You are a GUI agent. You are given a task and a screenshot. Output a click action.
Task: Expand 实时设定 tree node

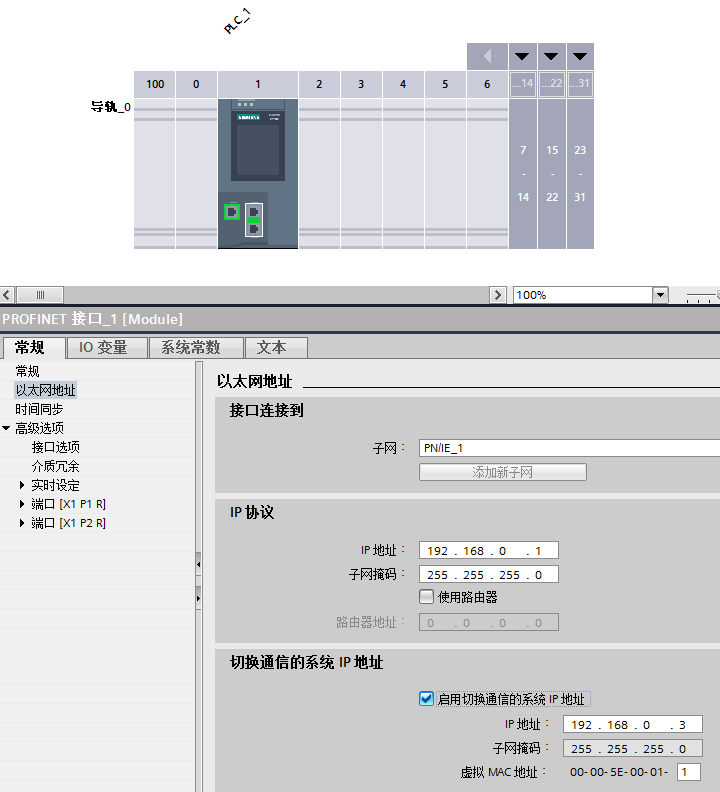[22, 485]
